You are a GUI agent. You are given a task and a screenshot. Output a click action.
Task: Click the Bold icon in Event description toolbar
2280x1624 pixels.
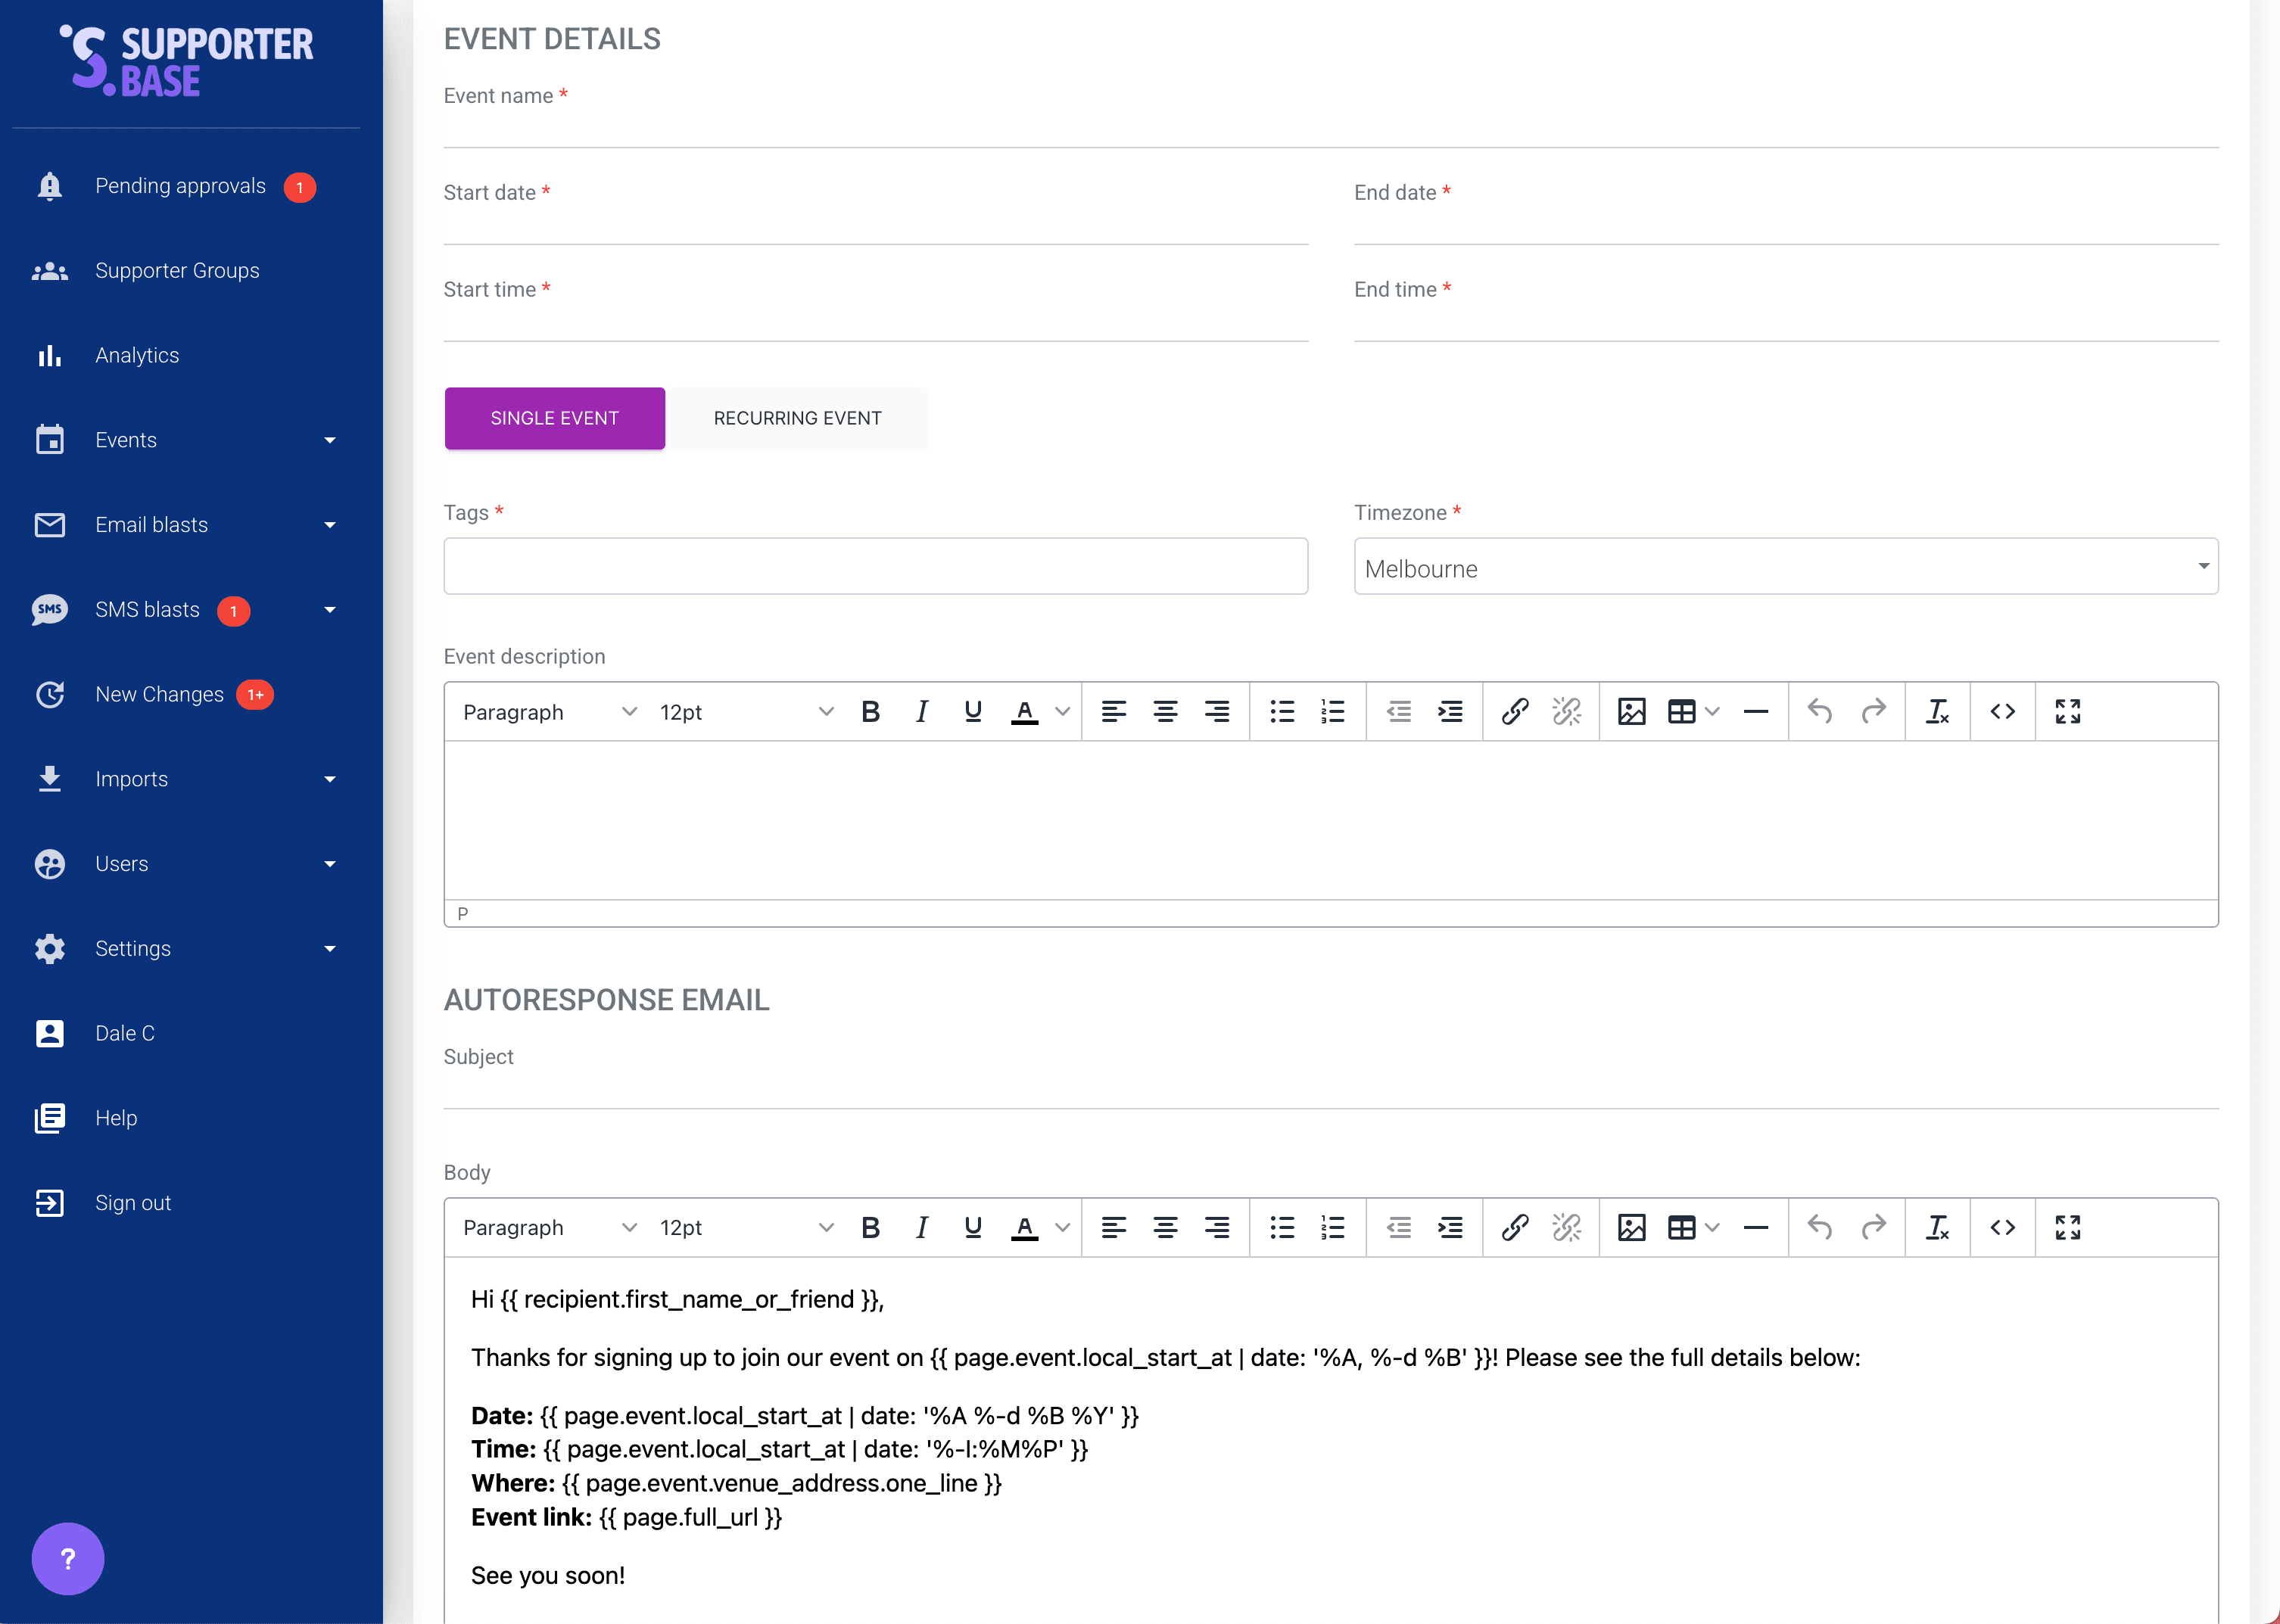870,712
